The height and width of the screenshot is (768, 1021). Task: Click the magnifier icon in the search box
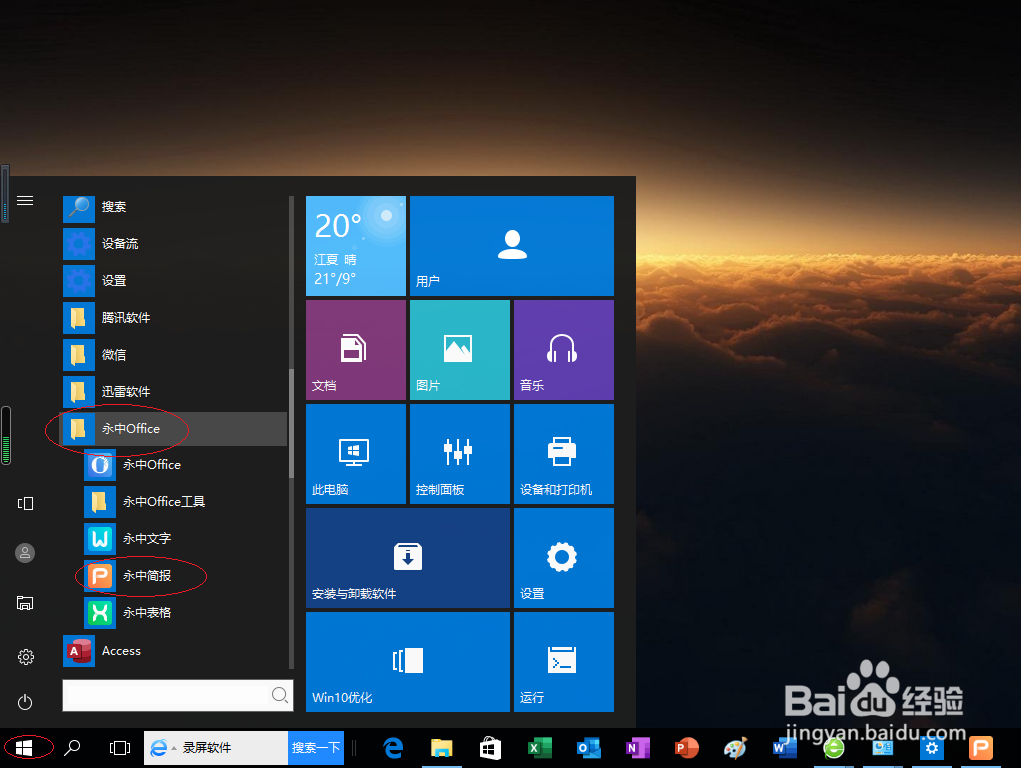click(279, 695)
